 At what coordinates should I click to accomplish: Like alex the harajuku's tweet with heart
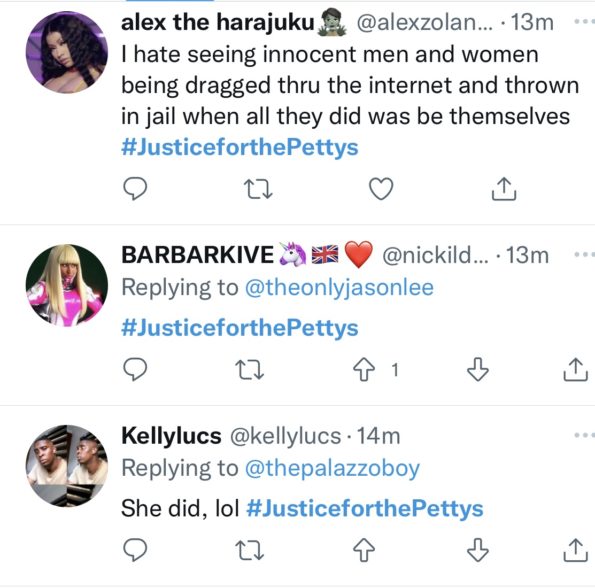click(381, 189)
